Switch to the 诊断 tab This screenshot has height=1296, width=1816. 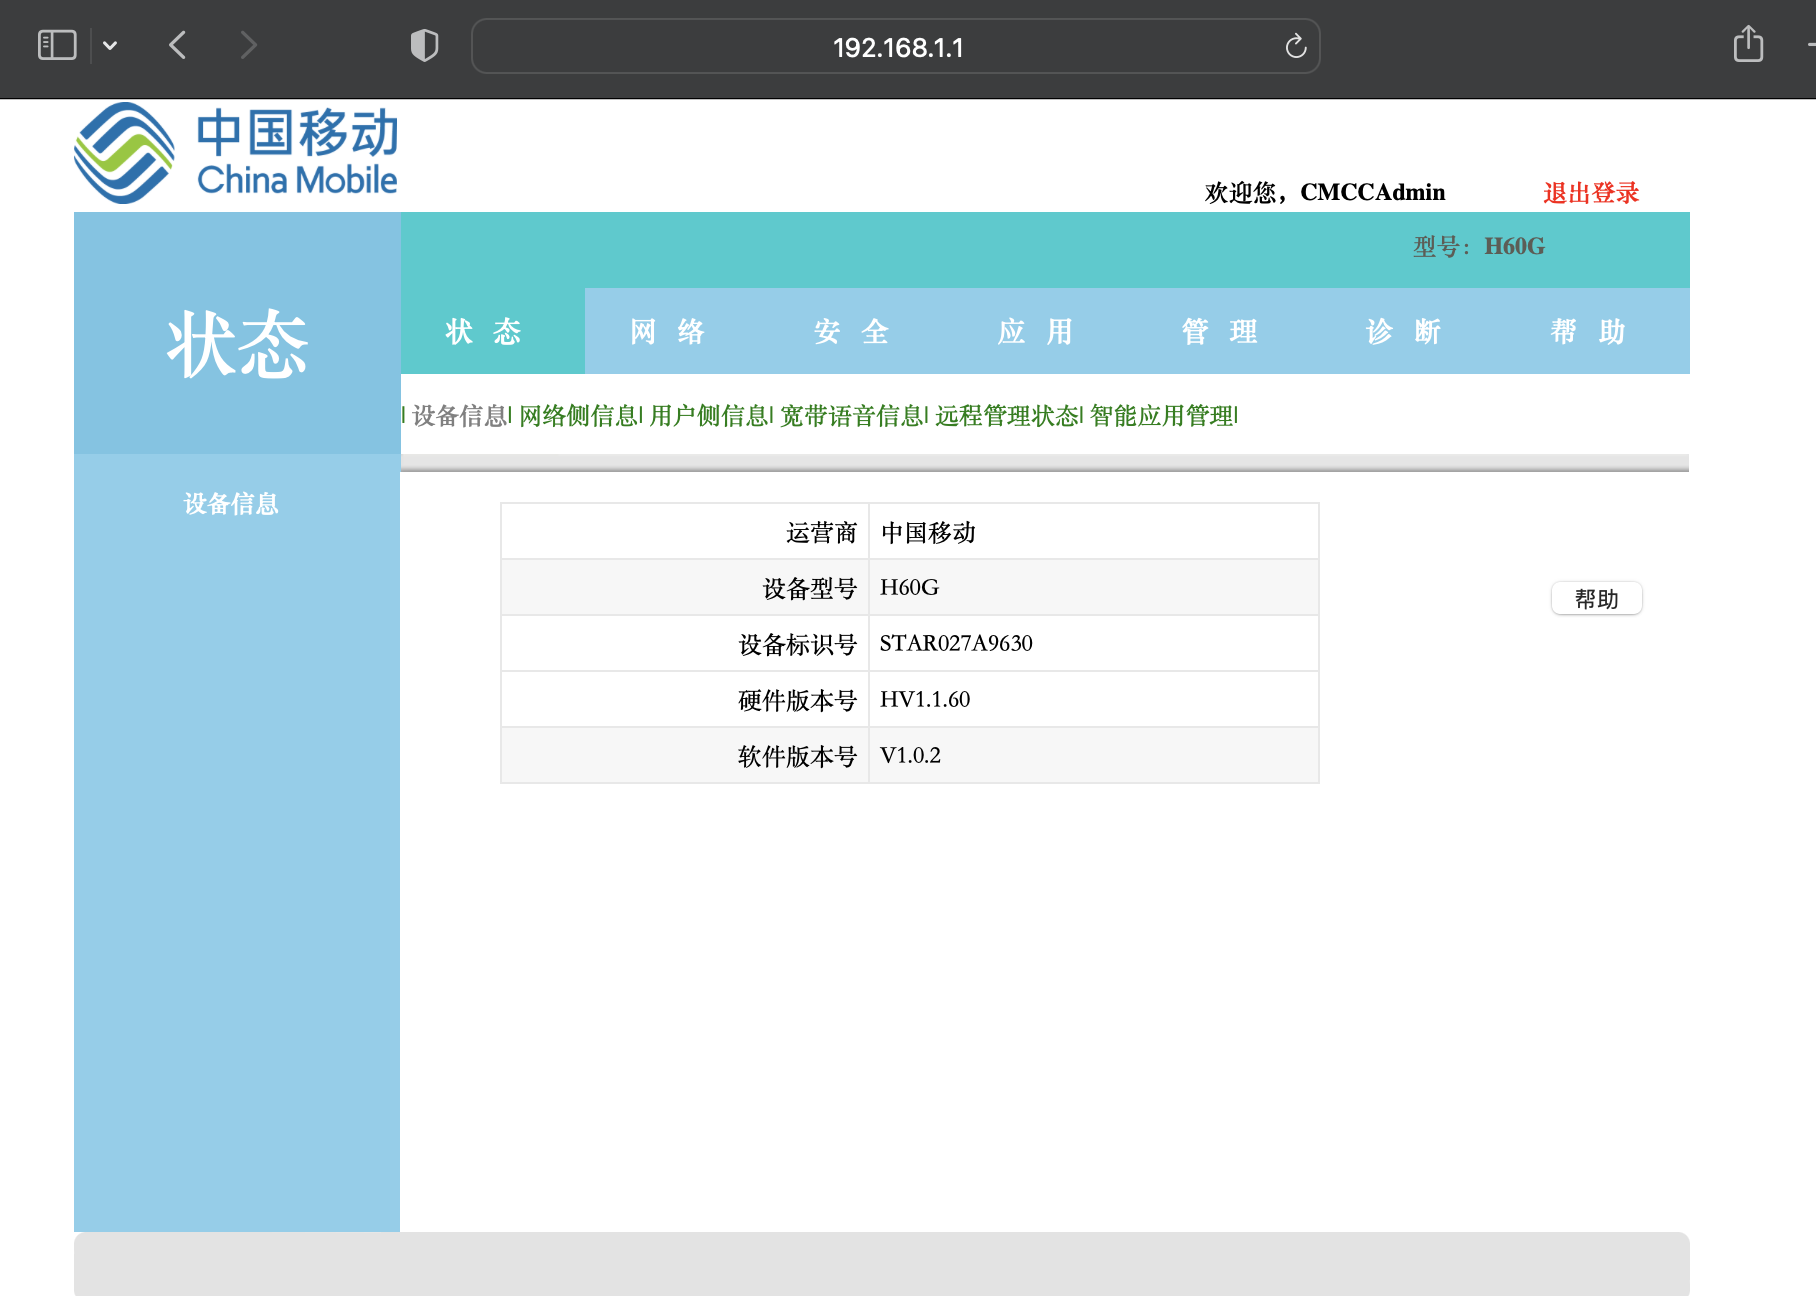[1404, 331]
